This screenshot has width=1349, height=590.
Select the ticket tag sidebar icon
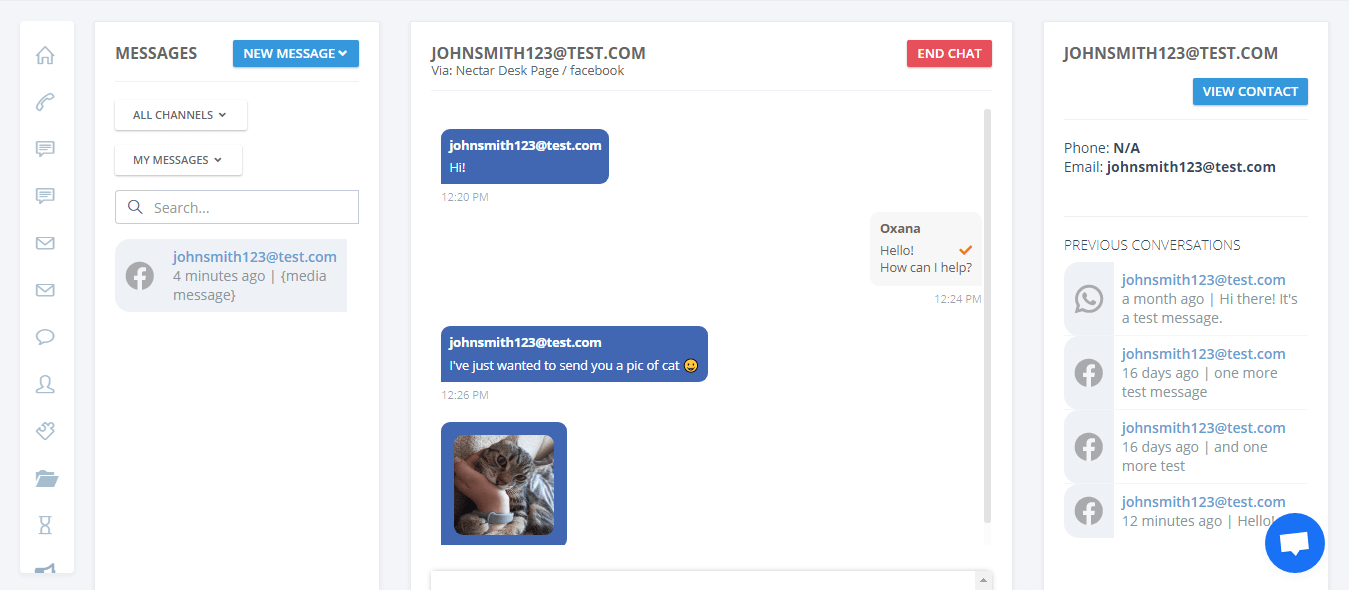pyautogui.click(x=45, y=431)
